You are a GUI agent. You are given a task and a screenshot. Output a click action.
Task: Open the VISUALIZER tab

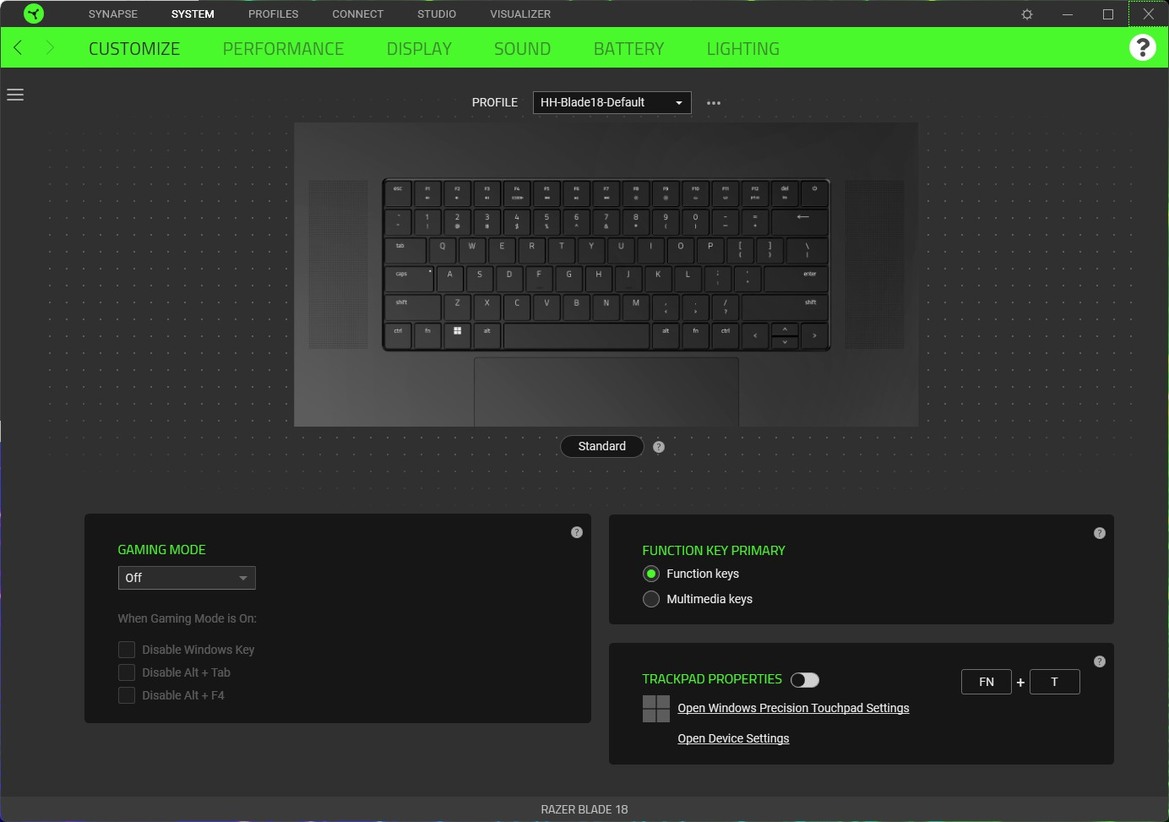pyautogui.click(x=520, y=14)
